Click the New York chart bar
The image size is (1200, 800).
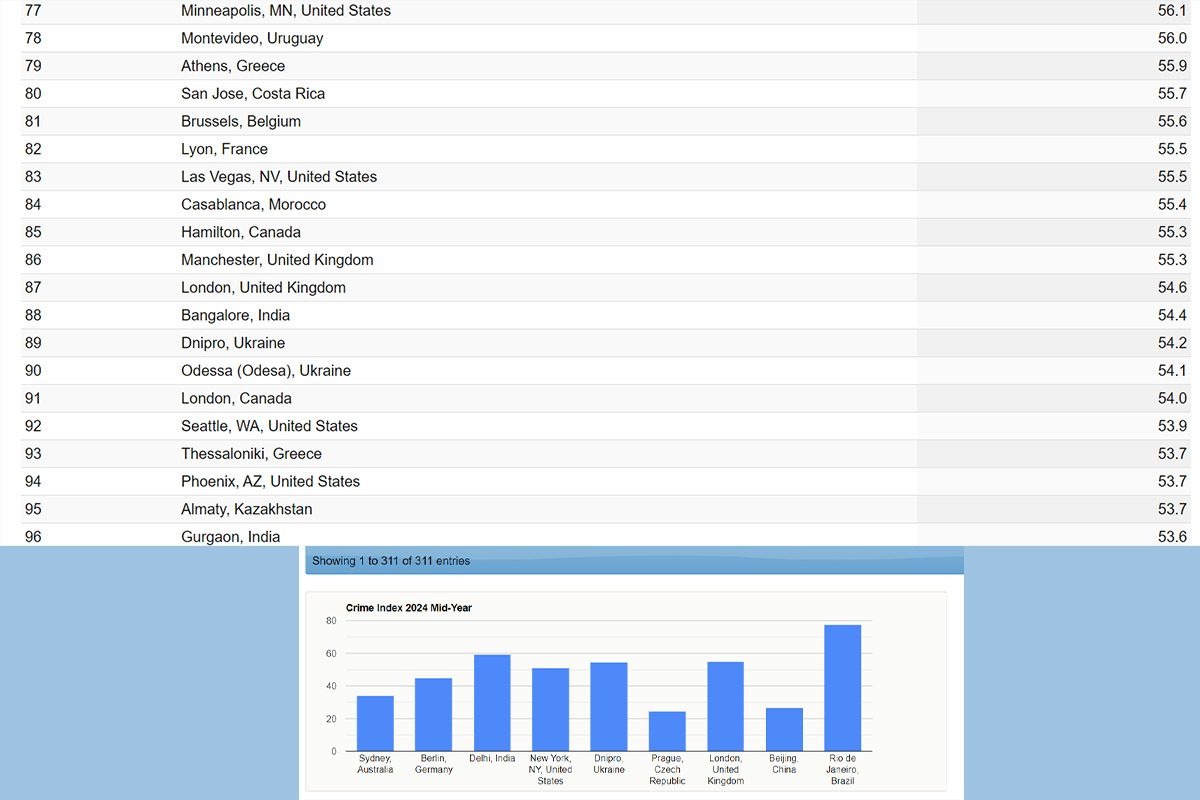[x=550, y=709]
